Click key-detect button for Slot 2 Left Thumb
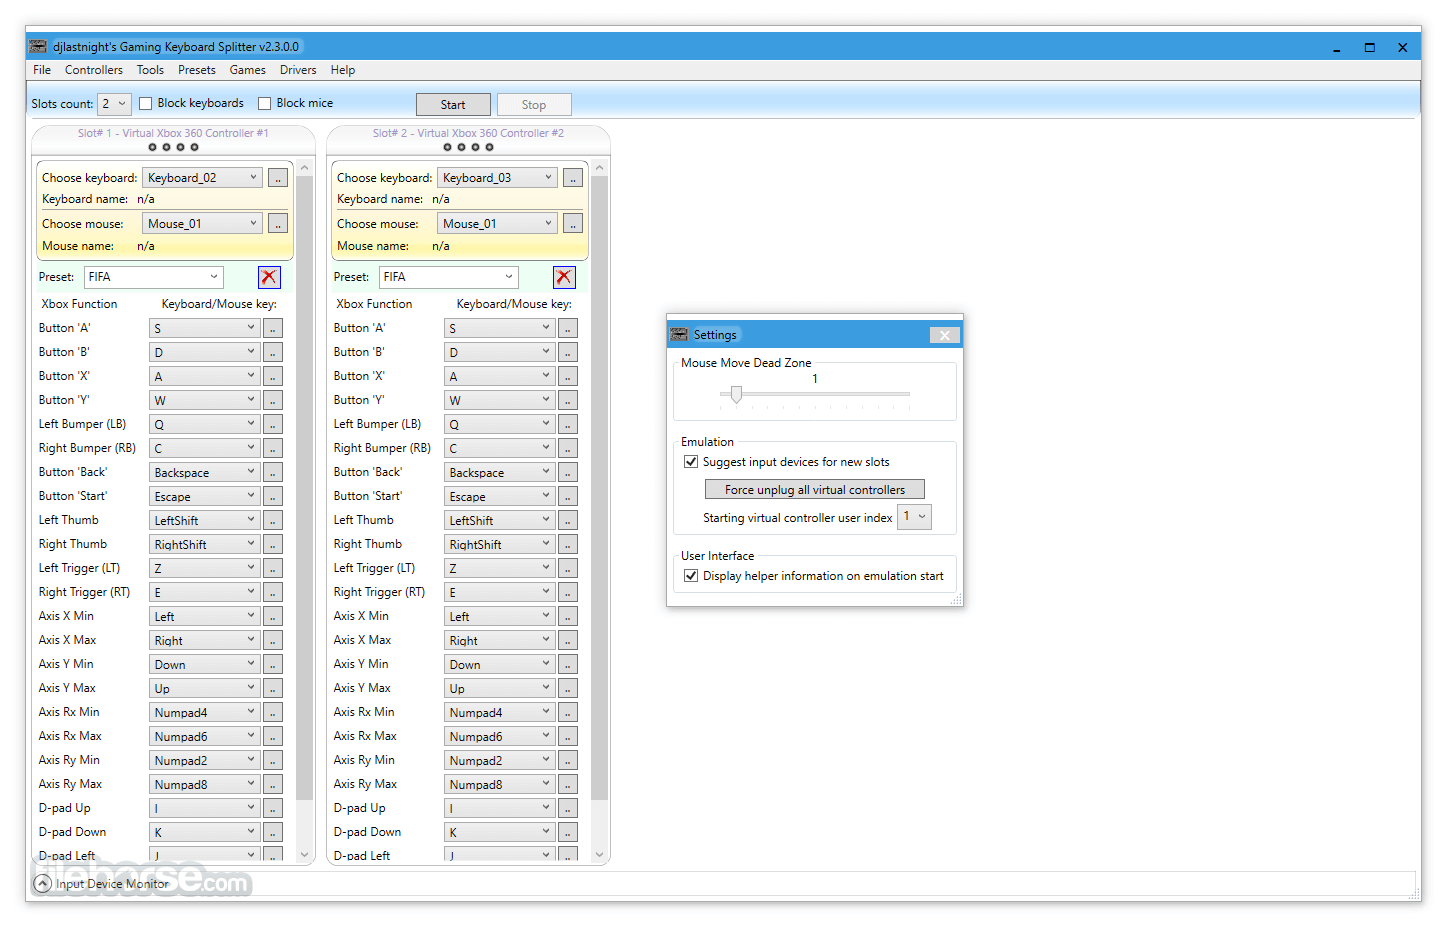Image resolution: width=1447 pixels, height=927 pixels. click(568, 520)
